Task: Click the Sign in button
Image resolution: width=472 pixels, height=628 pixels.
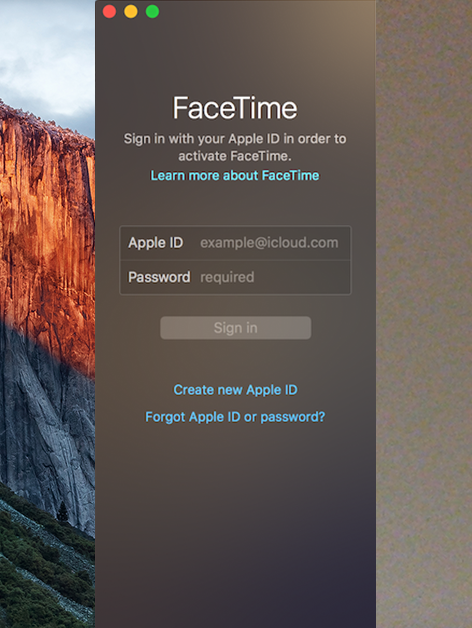Action: click(236, 328)
